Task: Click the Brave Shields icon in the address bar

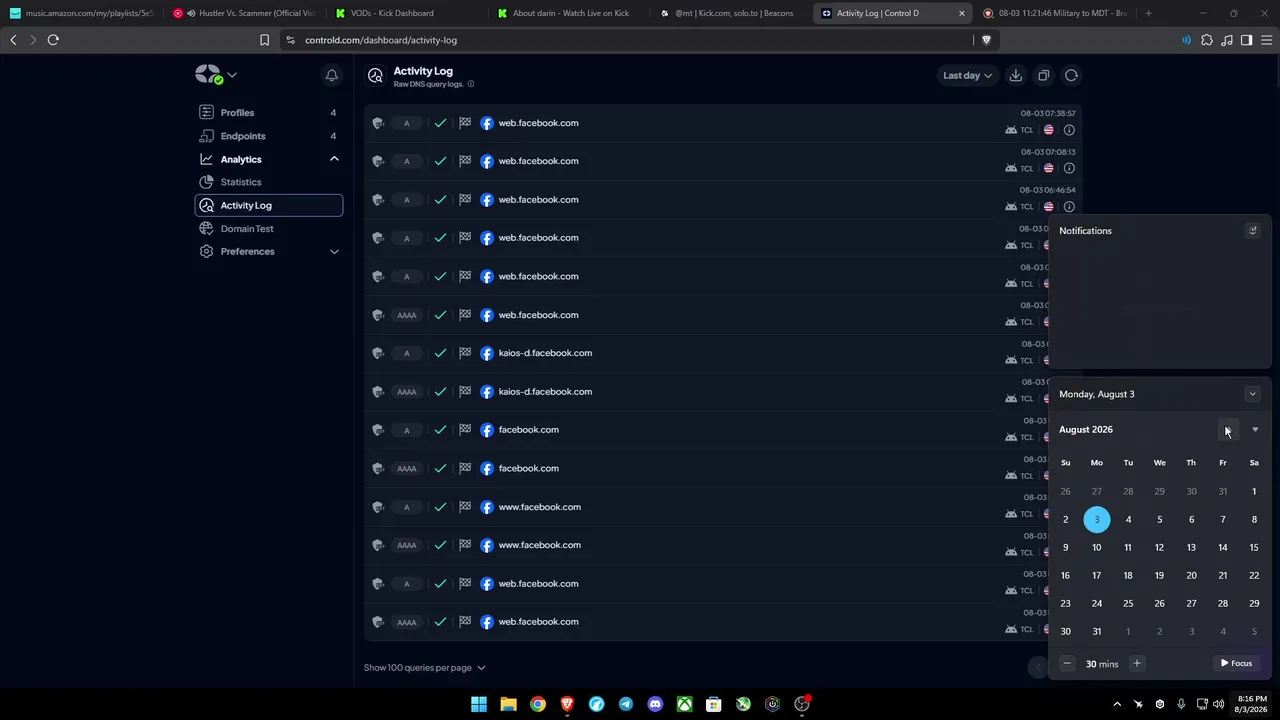Action: tap(986, 40)
